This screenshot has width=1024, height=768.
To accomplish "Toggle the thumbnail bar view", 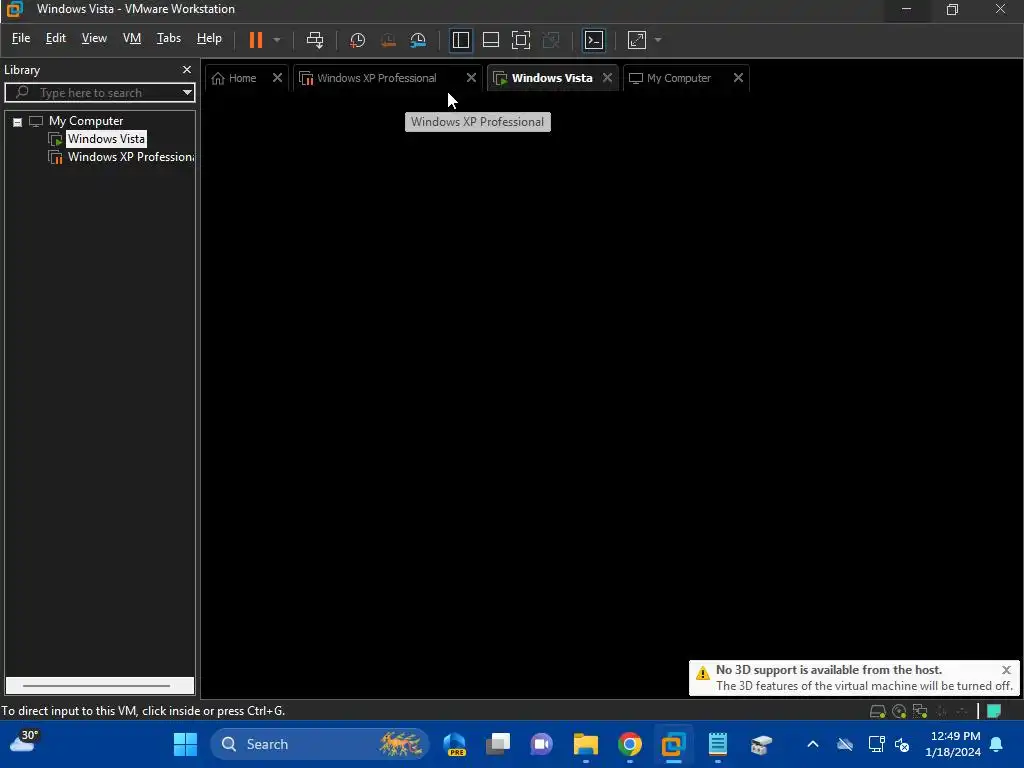I will (490, 40).
